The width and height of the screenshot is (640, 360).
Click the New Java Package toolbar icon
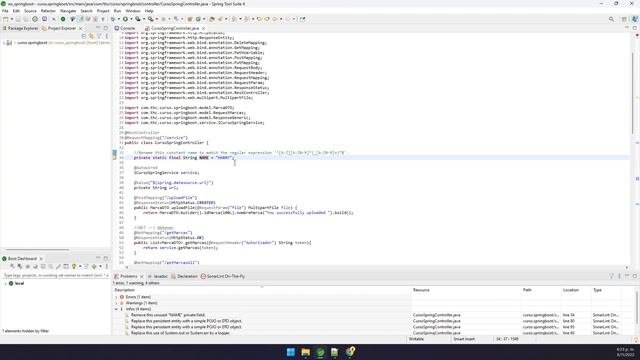pyautogui.click(x=190, y=19)
